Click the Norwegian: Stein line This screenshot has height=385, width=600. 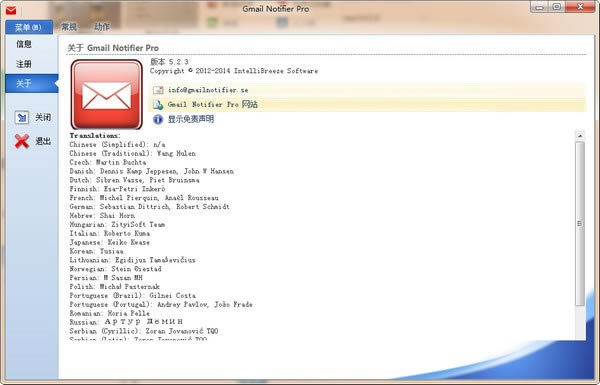115,269
